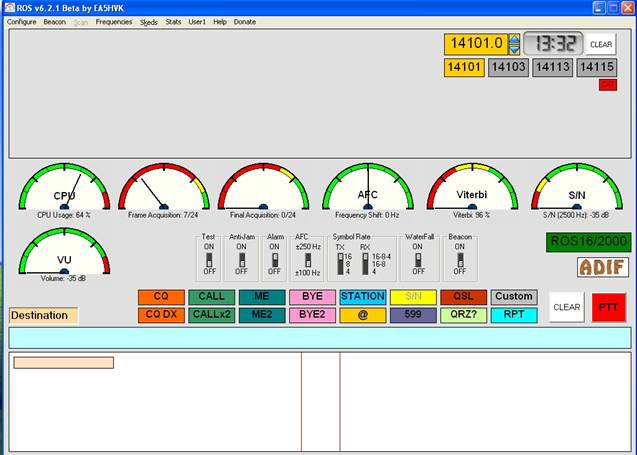The height and width of the screenshot is (455, 637).
Task: Click the red PTT button
Action: click(x=609, y=308)
